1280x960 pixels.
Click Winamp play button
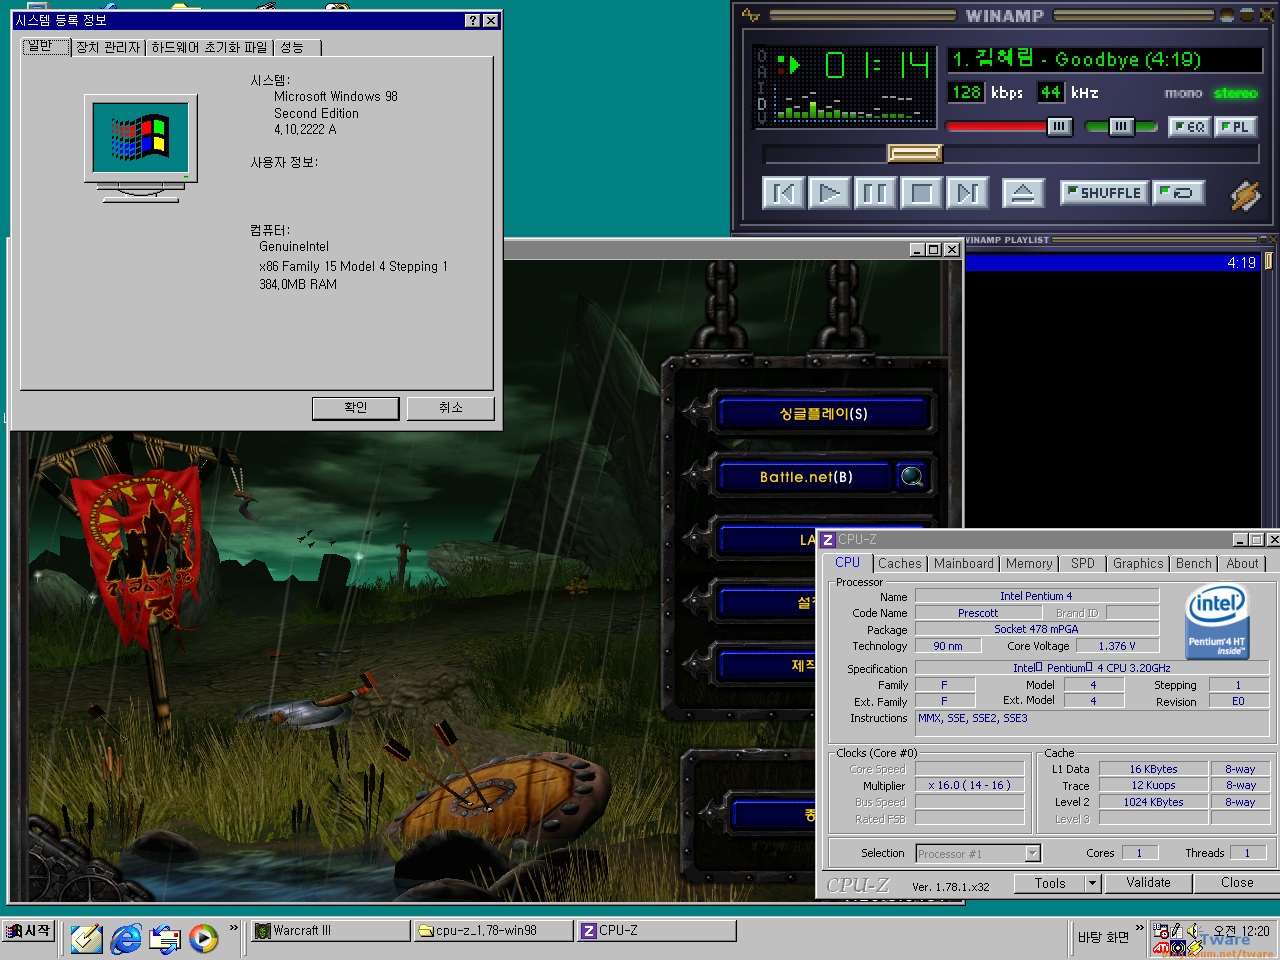829,192
